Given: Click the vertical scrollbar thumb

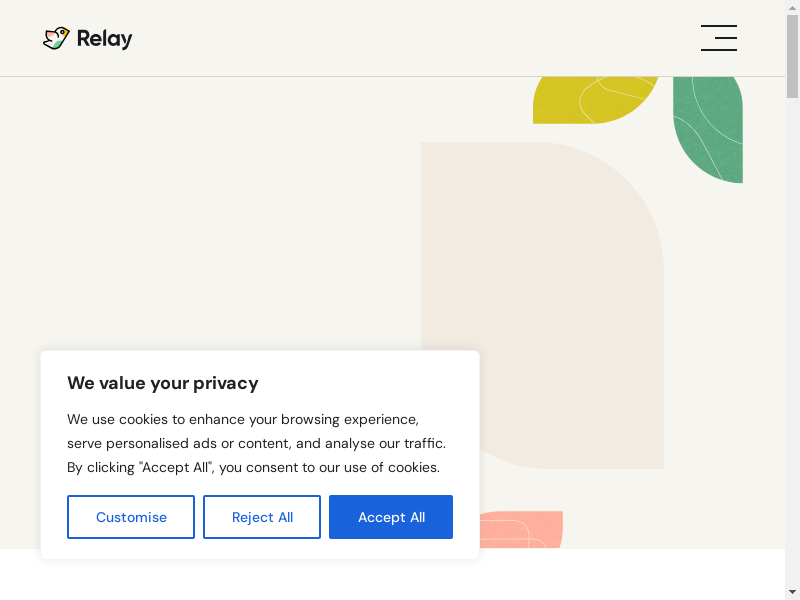Looking at the screenshot, I should [x=792, y=58].
